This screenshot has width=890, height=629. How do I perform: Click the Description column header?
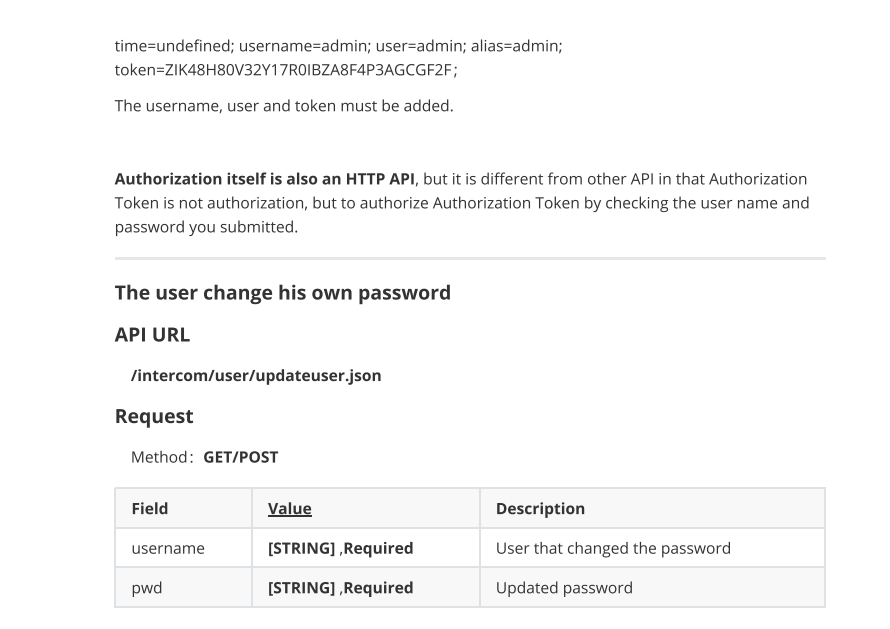[540, 508]
